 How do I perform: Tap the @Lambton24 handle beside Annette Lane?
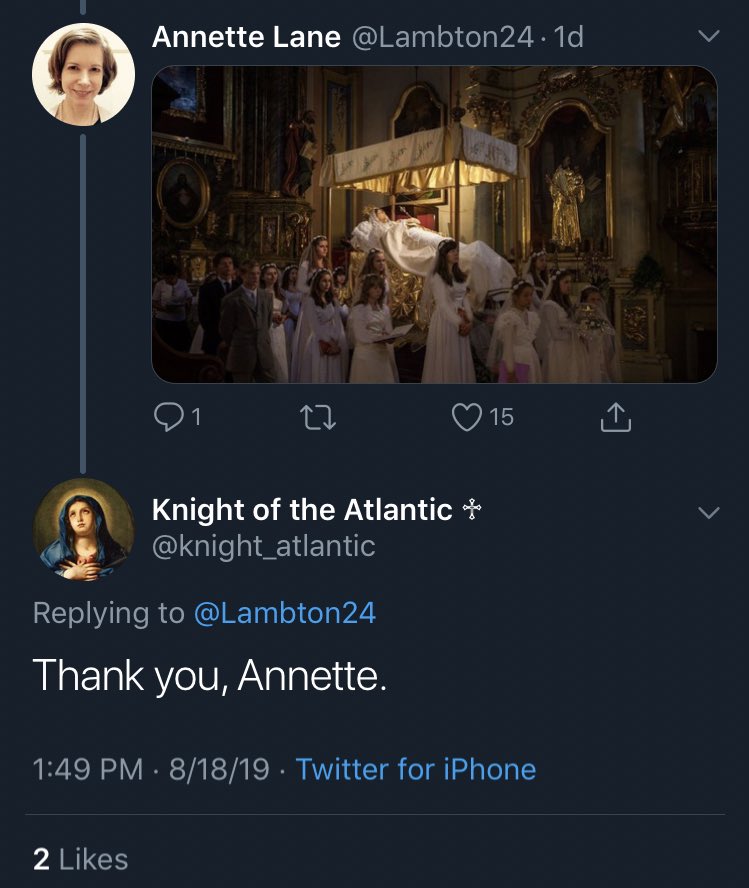(x=440, y=38)
